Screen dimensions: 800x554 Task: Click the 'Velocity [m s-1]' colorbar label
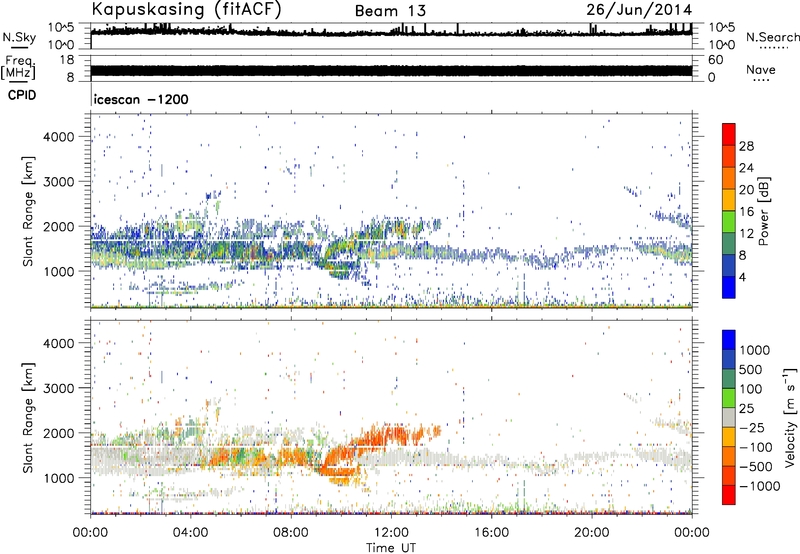(x=790, y=417)
